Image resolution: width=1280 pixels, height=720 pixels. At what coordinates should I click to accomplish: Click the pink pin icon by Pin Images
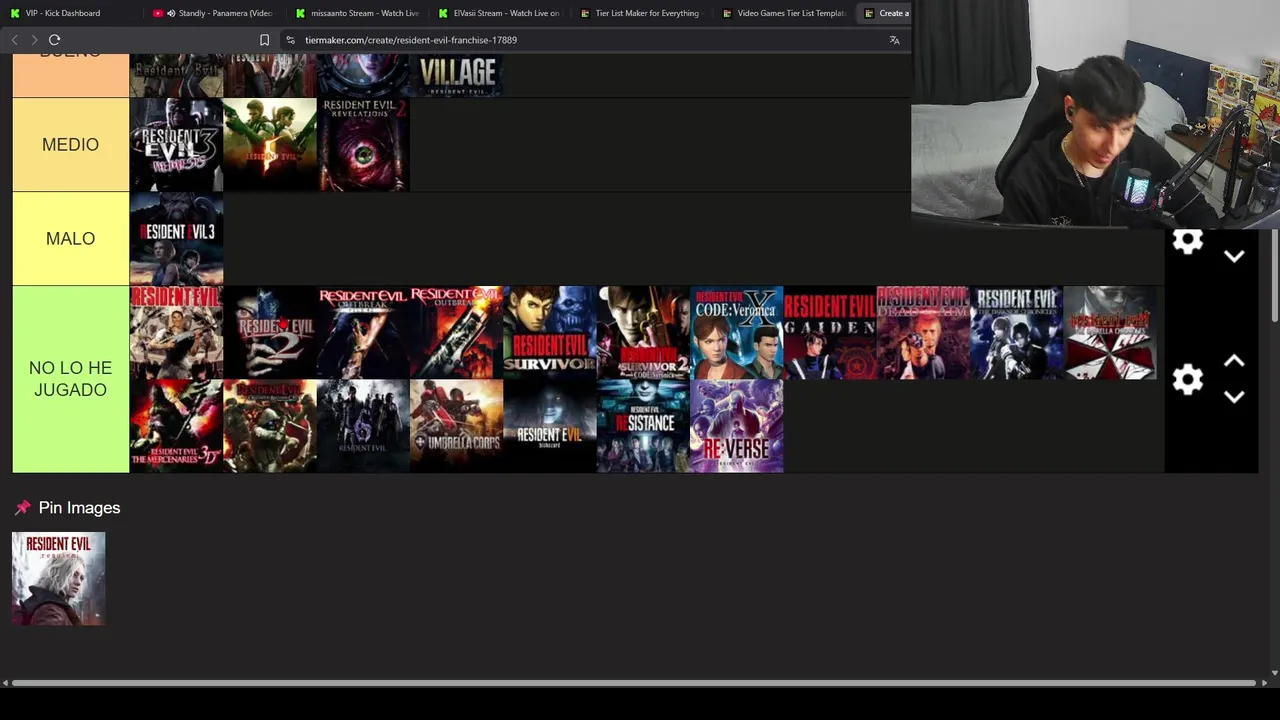[23, 508]
